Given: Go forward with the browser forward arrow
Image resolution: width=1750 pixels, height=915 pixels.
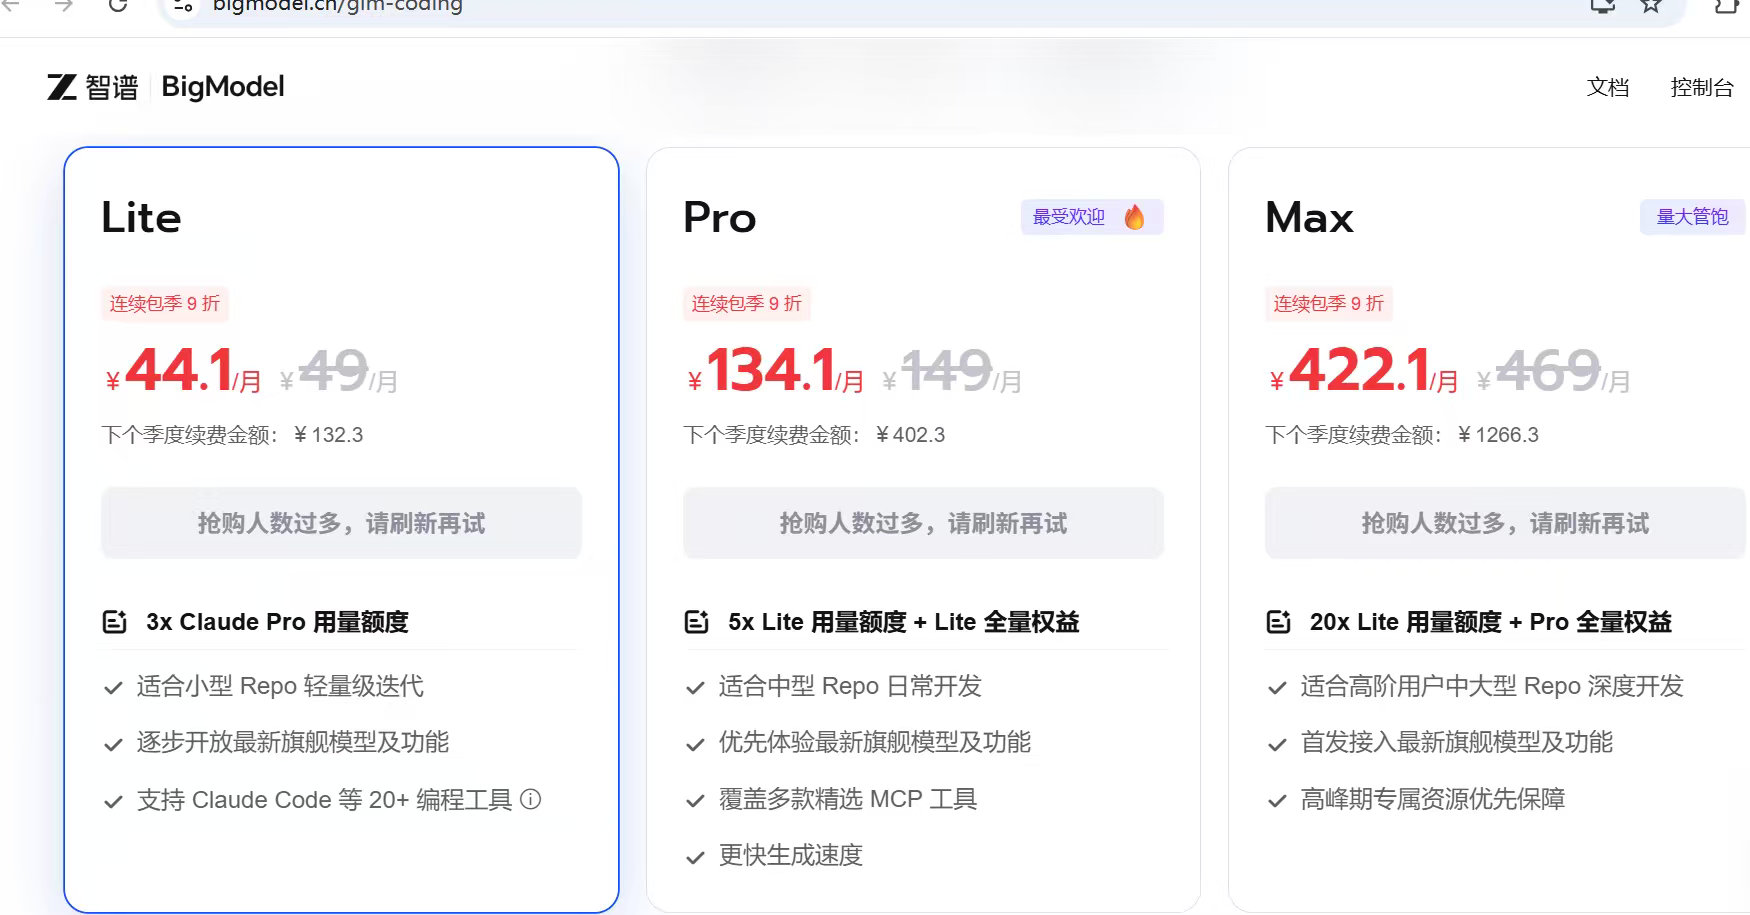Looking at the screenshot, I should 64,5.
